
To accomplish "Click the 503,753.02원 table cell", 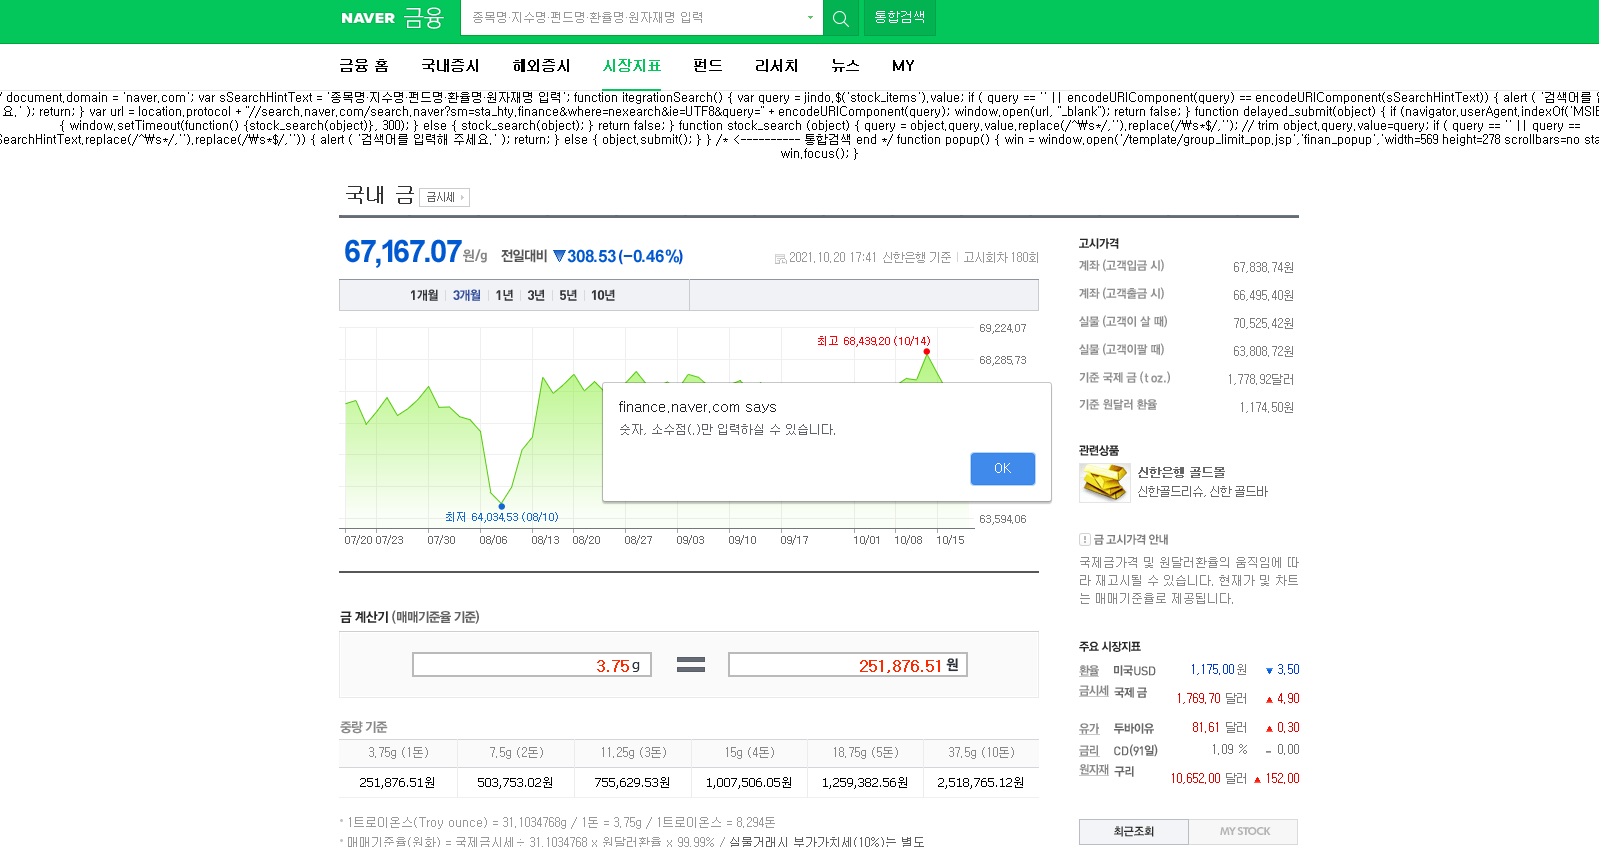I will 515,782.
